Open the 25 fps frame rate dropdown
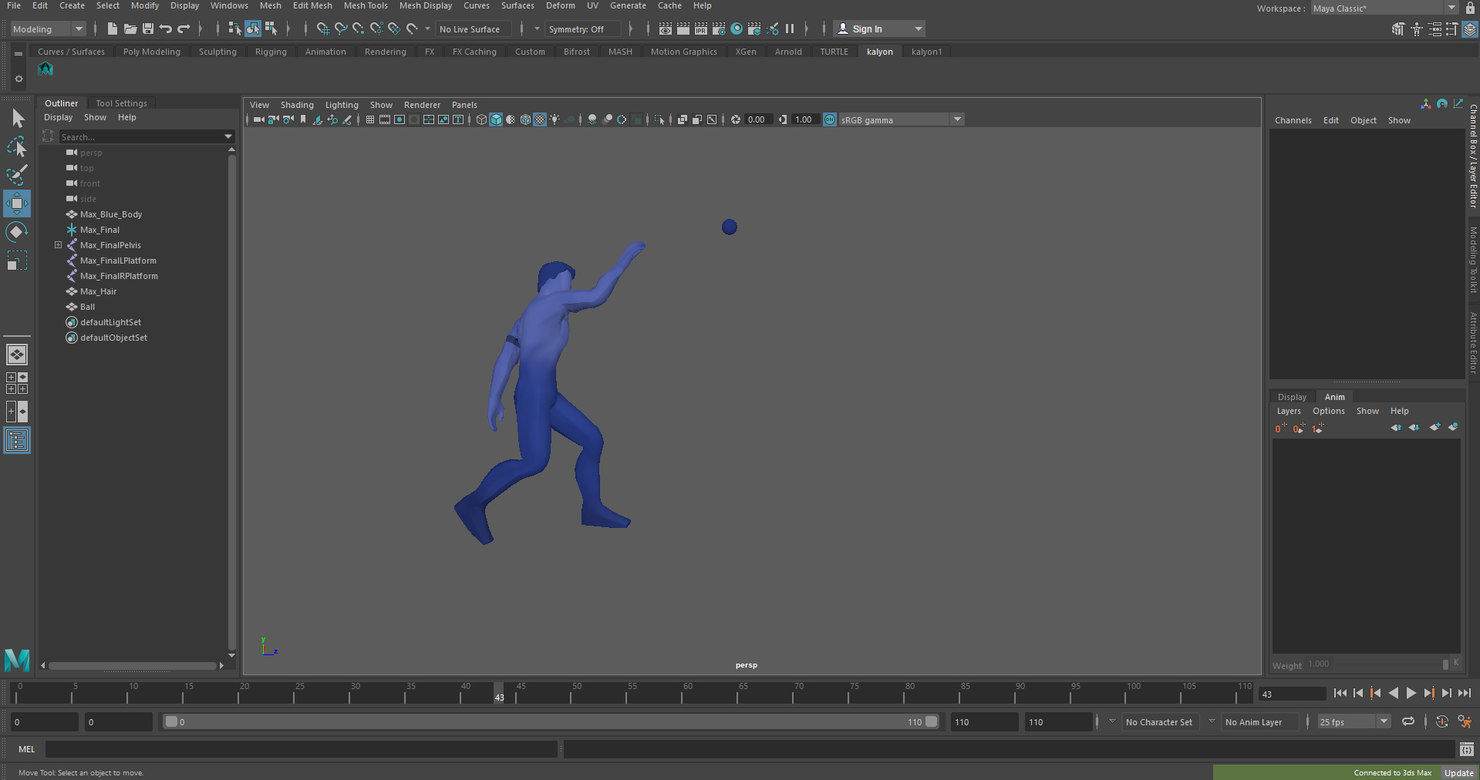1480x780 pixels. pyautogui.click(x=1354, y=722)
